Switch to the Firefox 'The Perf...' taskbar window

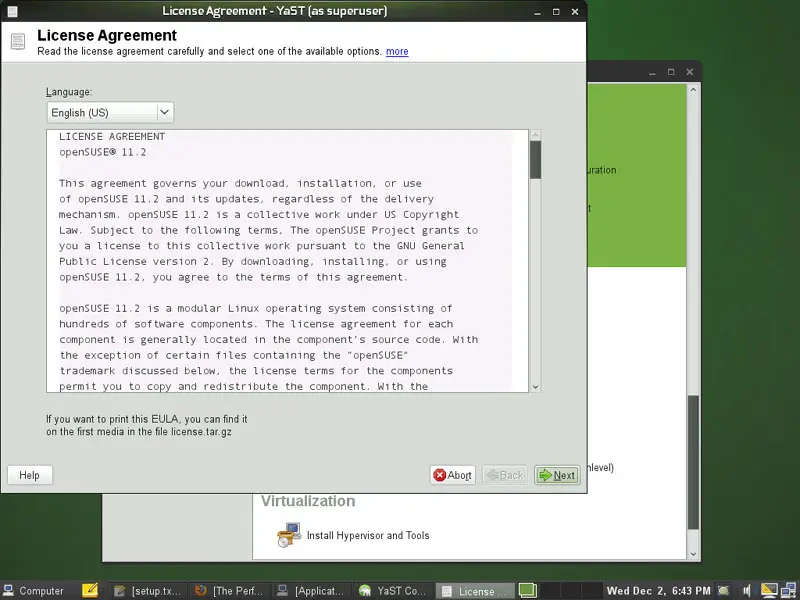click(229, 591)
